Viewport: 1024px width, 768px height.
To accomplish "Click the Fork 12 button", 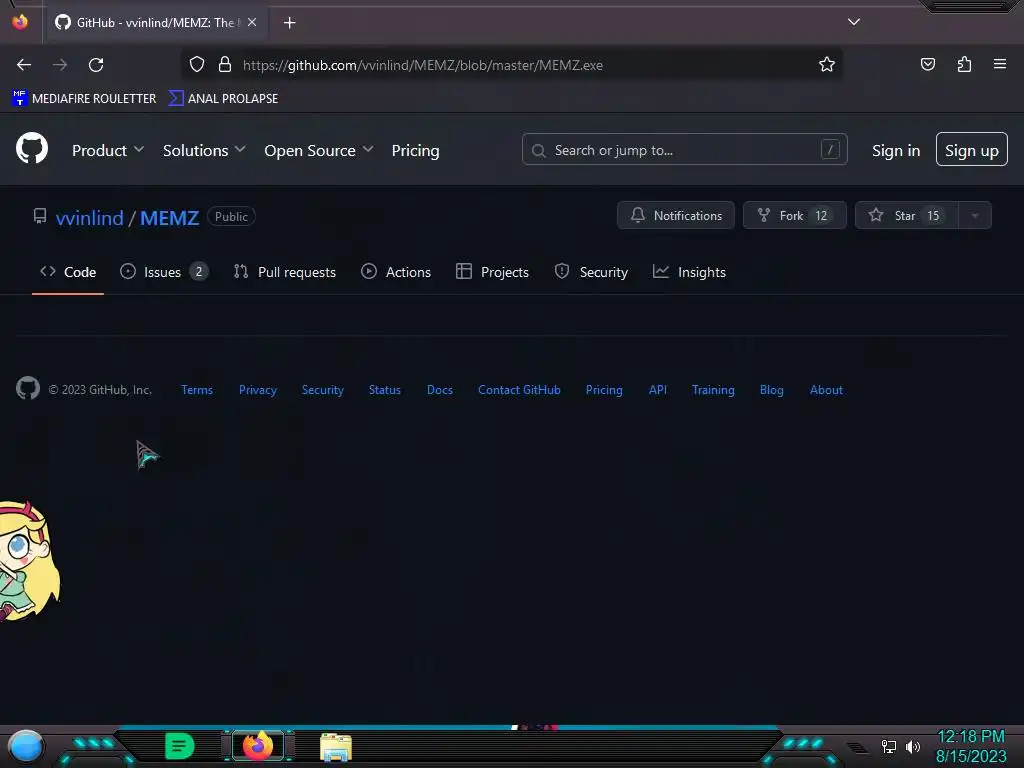I will (794, 216).
